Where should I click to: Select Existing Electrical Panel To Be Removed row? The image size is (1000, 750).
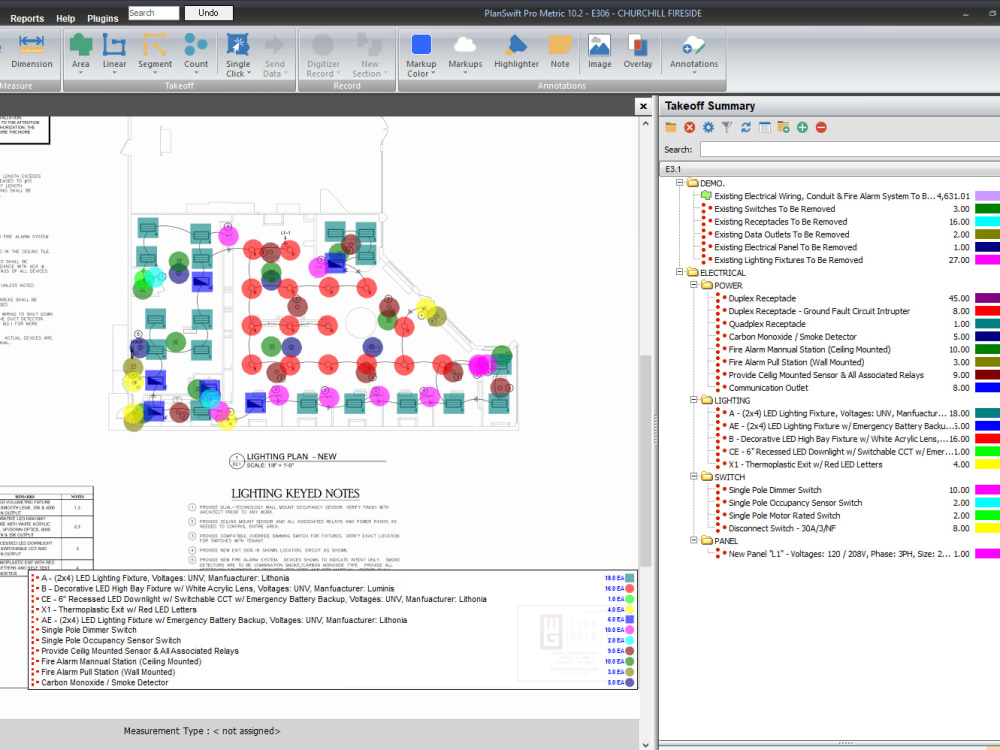785,247
